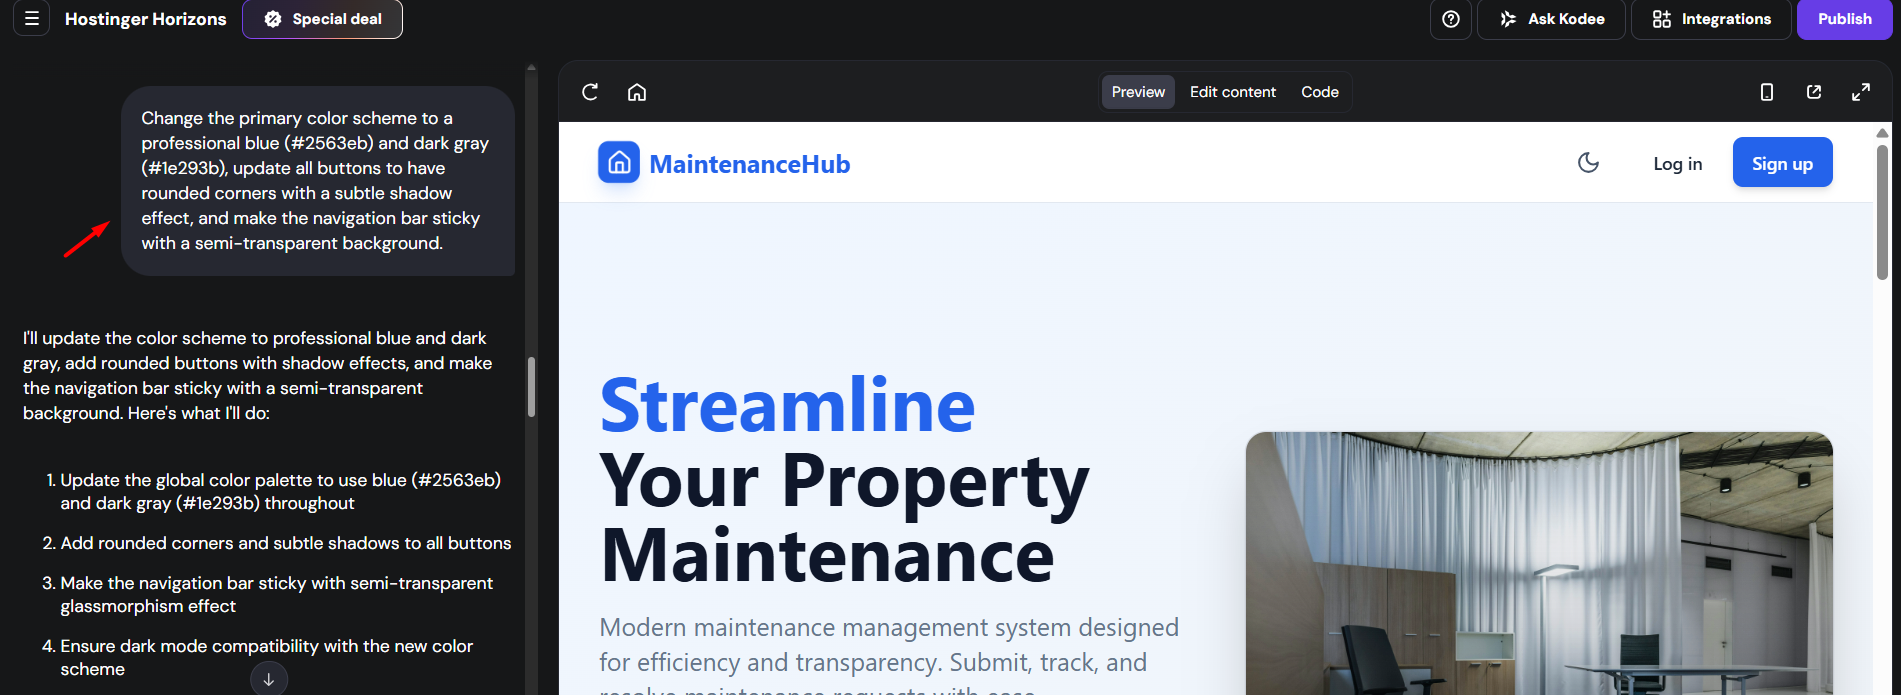Click the Special deal button
The width and height of the screenshot is (1901, 695).
322,19
